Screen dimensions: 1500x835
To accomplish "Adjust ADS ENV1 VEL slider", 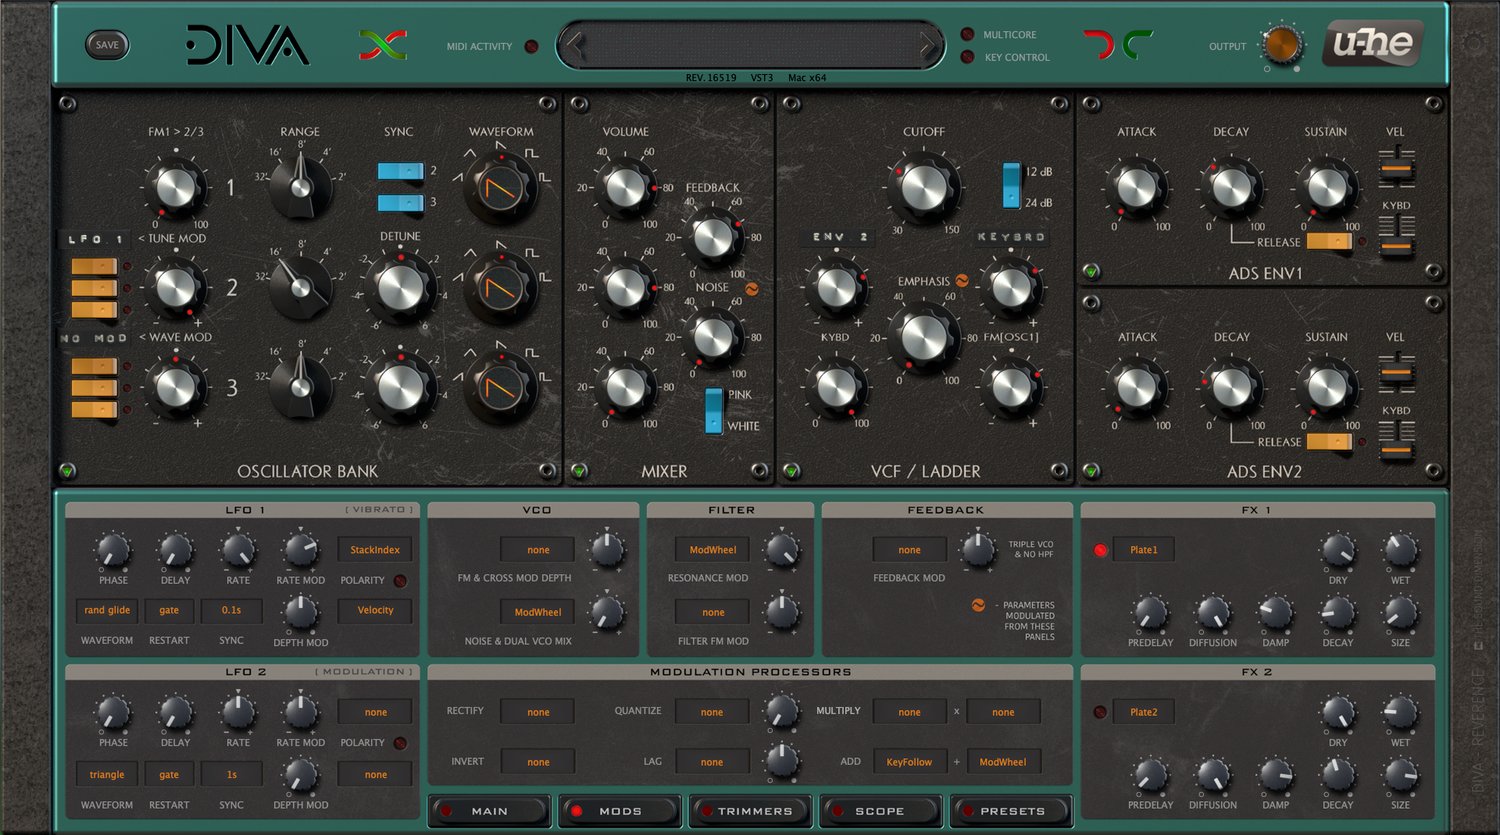I will click(x=1396, y=168).
